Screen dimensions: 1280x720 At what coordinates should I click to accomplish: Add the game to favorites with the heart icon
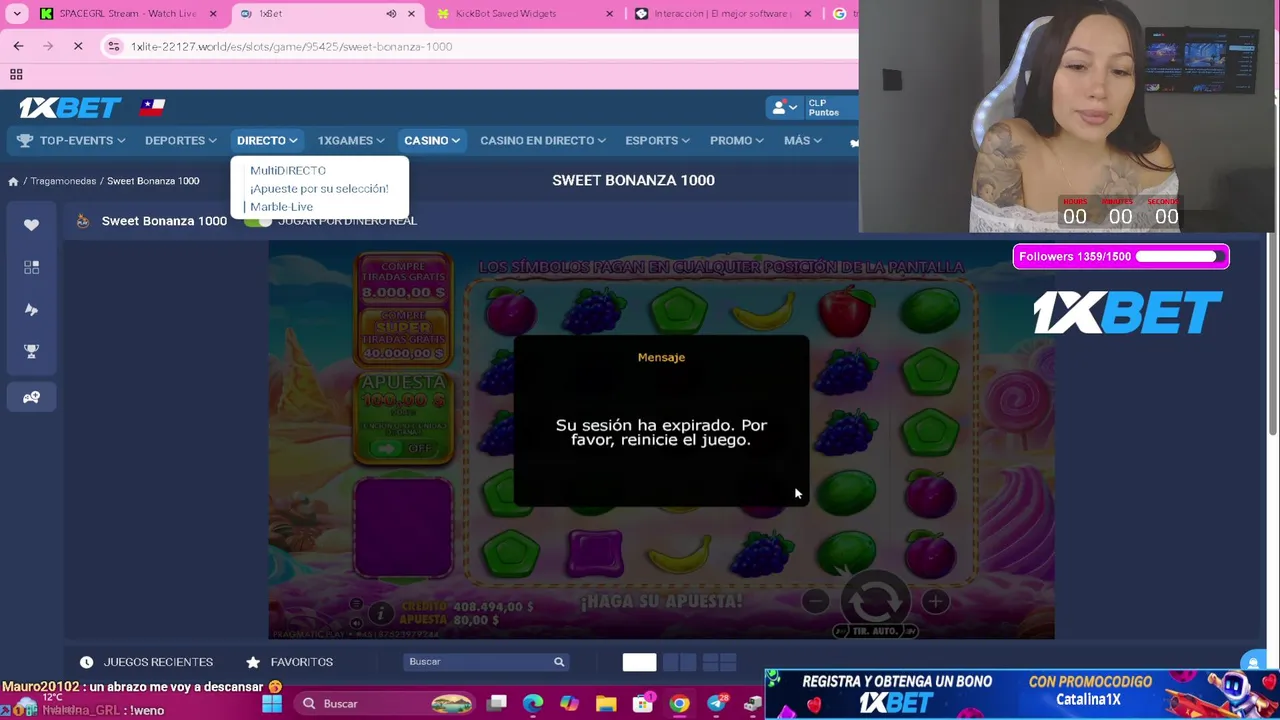tap(31, 225)
